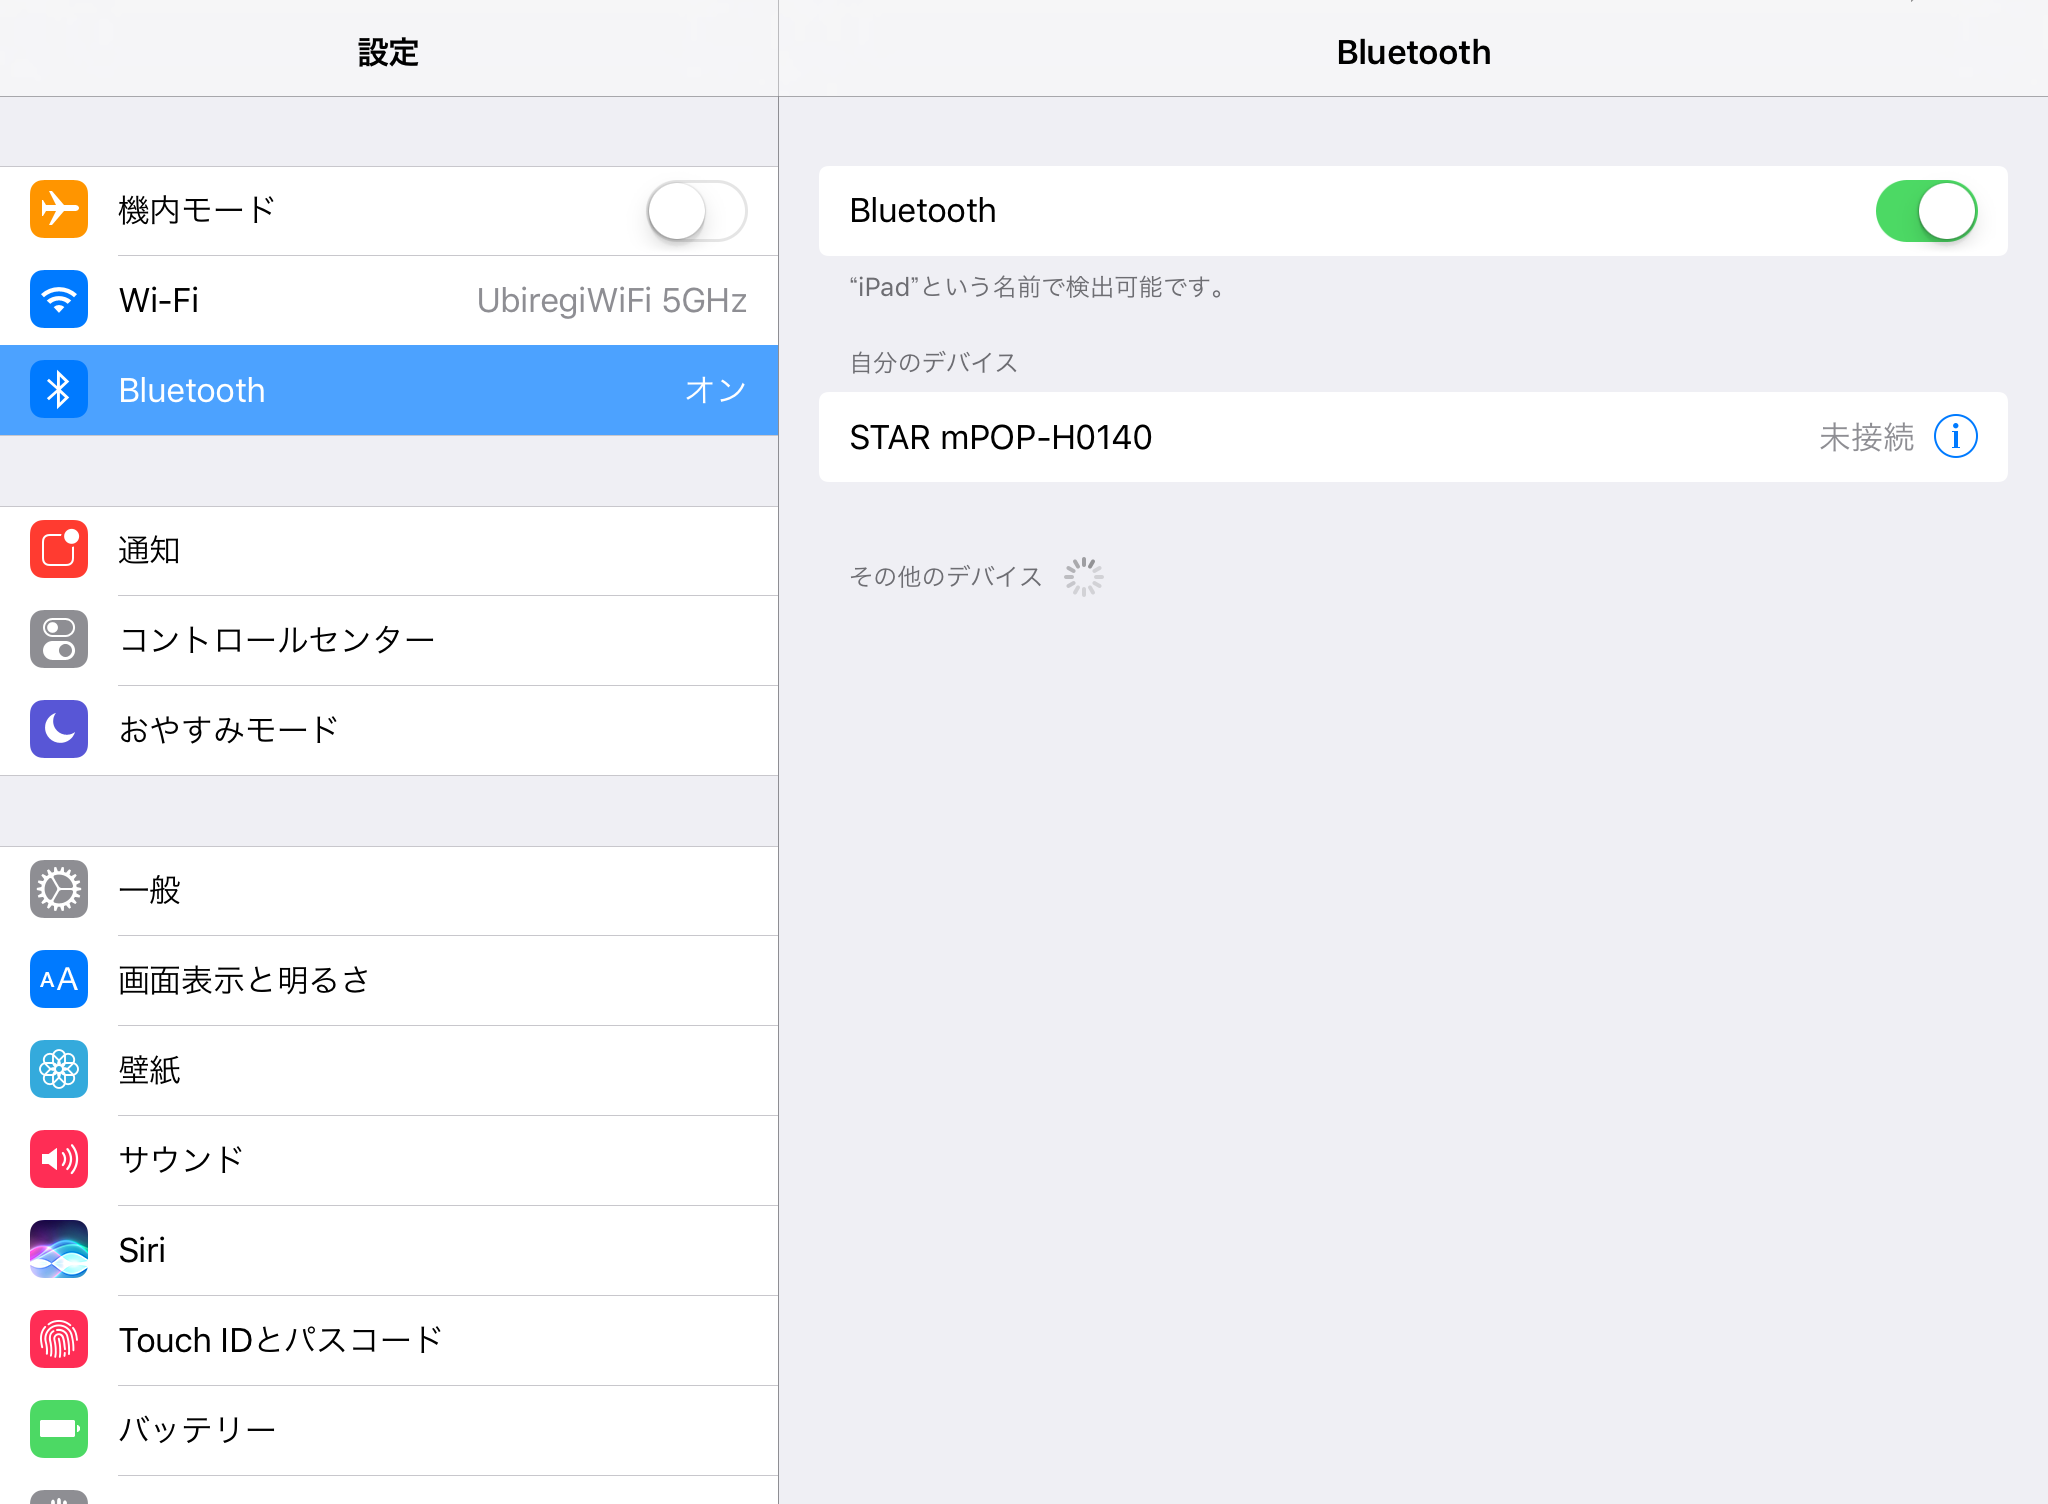
Task: Tap the Bluetooth label in toggle row
Action: (x=923, y=211)
